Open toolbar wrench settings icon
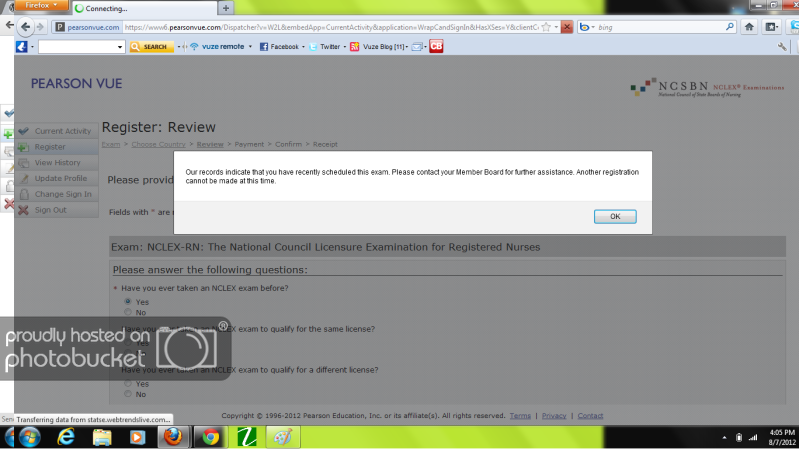799x449 pixels. click(x=782, y=46)
